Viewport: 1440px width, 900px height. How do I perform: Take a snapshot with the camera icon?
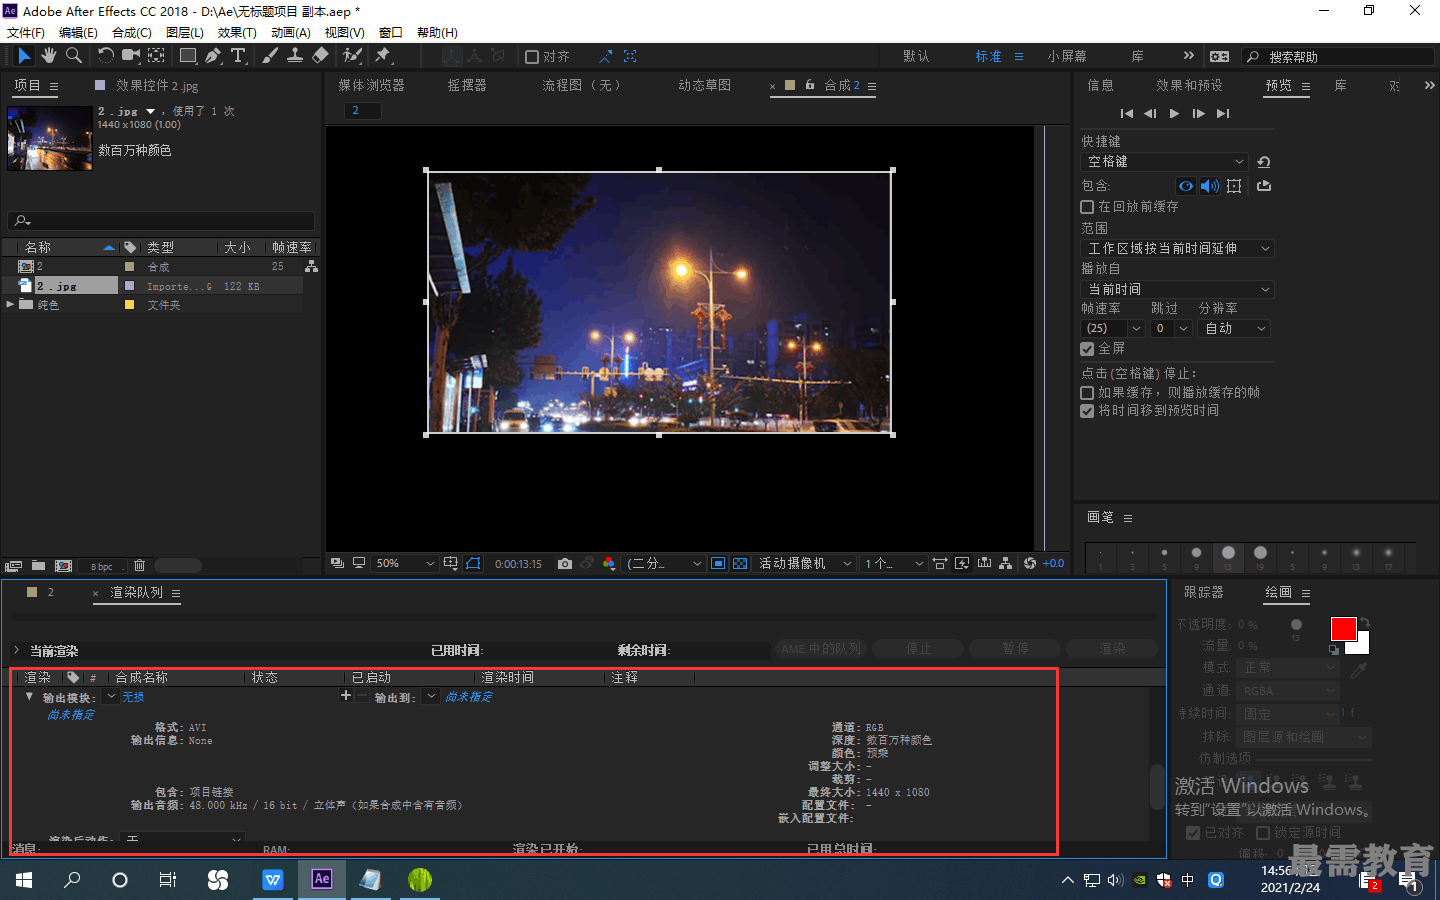pos(565,564)
